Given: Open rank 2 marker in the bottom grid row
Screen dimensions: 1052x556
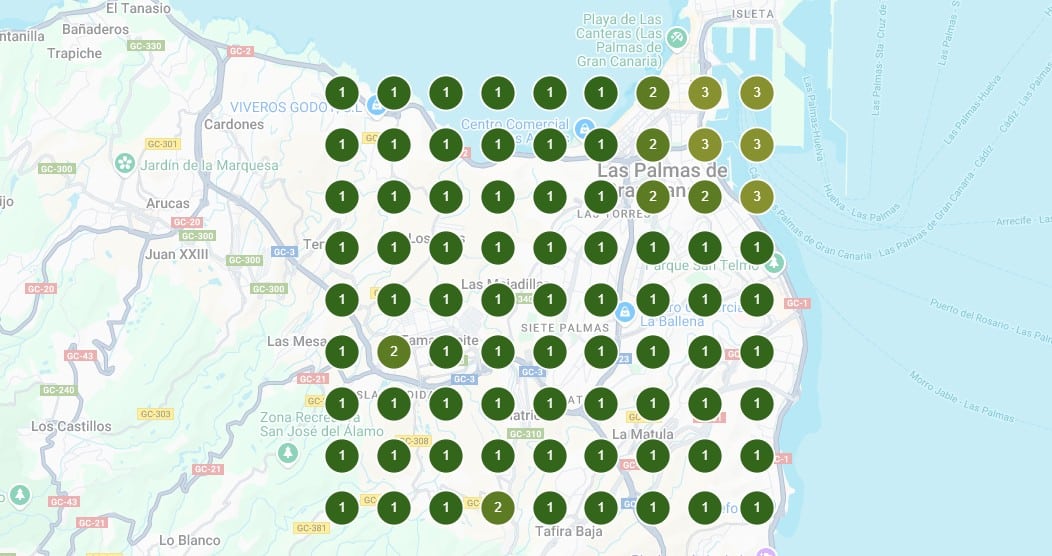Looking at the screenshot, I should coord(498,508).
